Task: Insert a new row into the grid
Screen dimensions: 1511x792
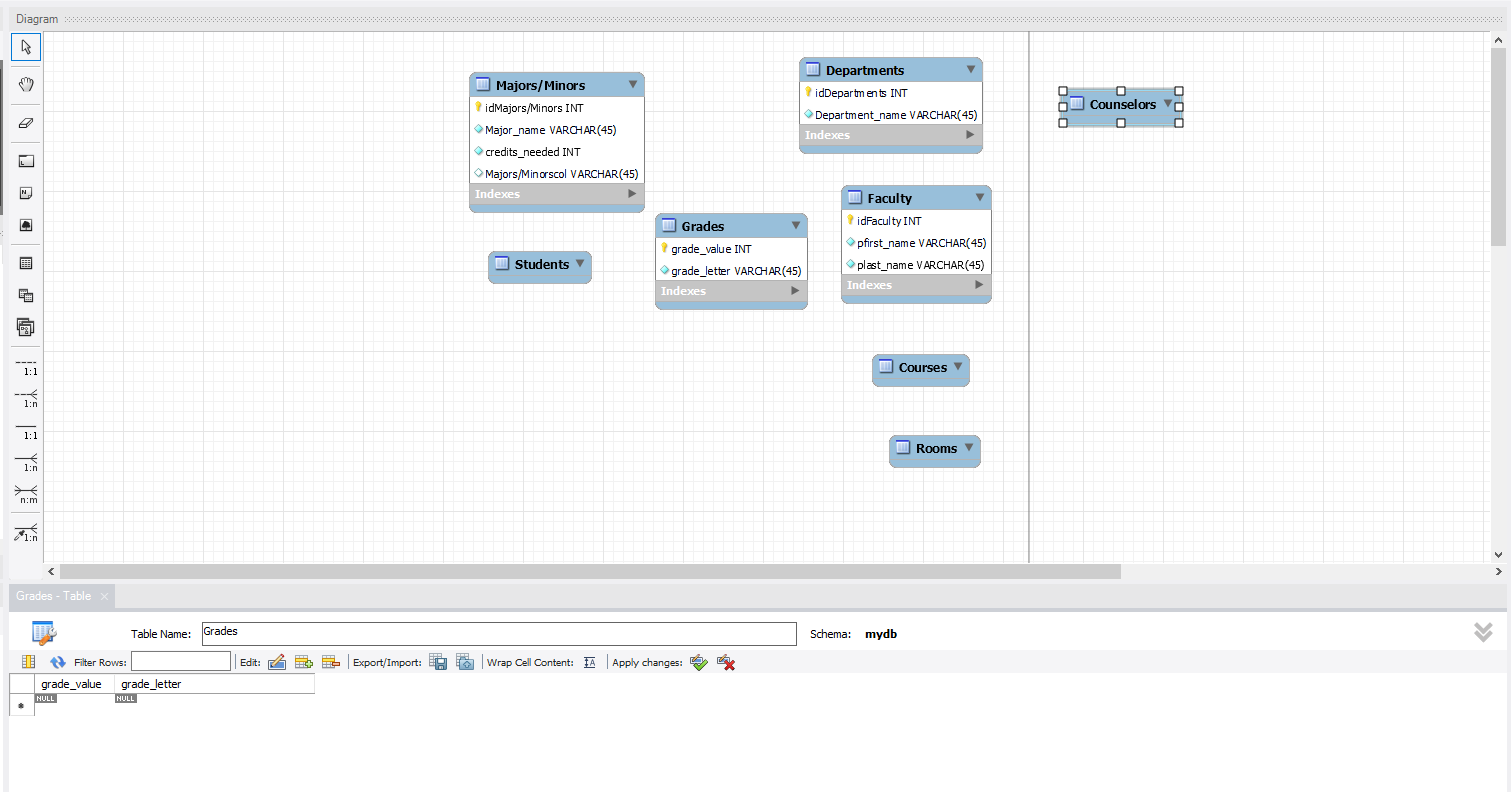Action: click(304, 662)
